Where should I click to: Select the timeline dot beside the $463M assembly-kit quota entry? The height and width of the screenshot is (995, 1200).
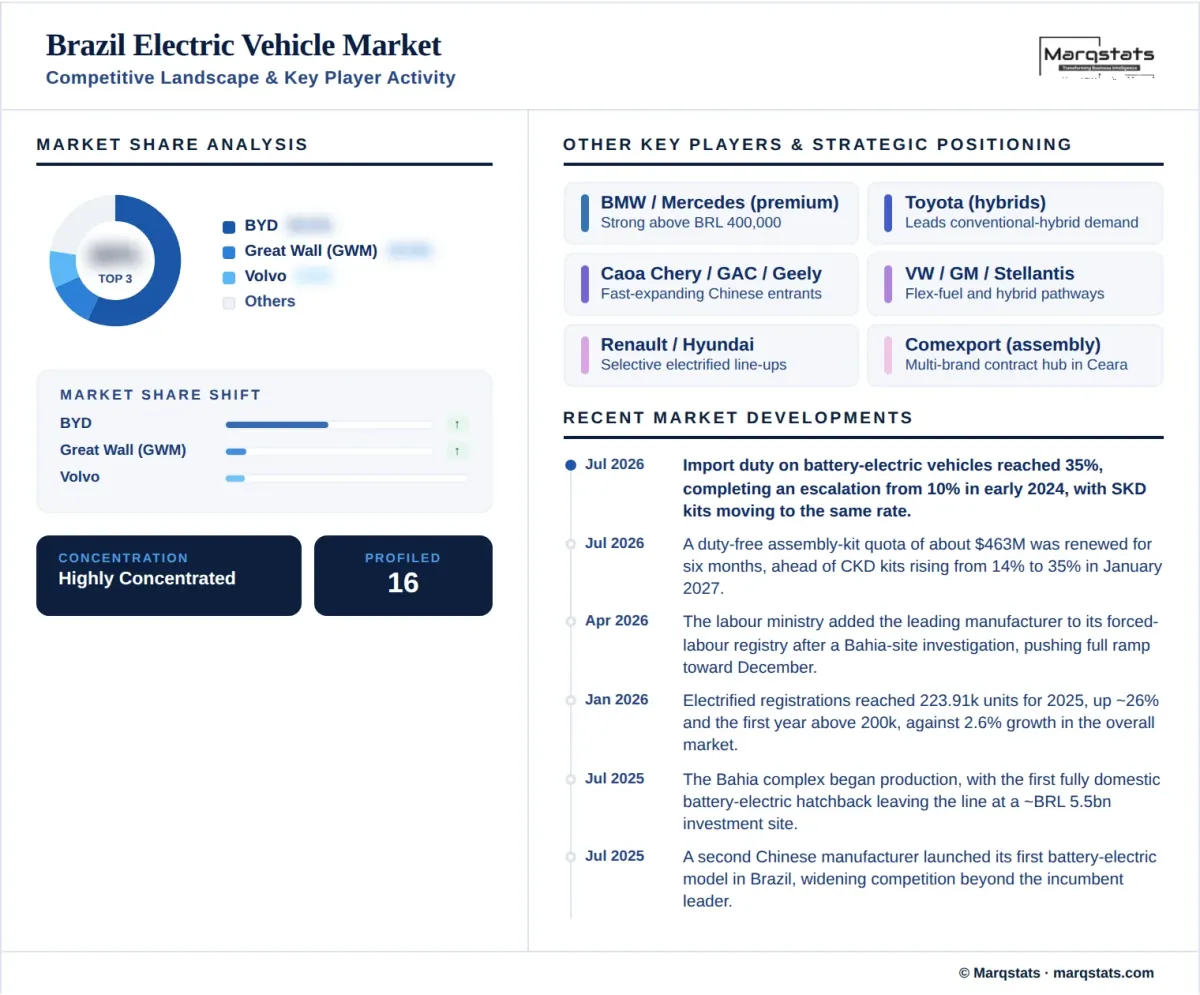(571, 544)
